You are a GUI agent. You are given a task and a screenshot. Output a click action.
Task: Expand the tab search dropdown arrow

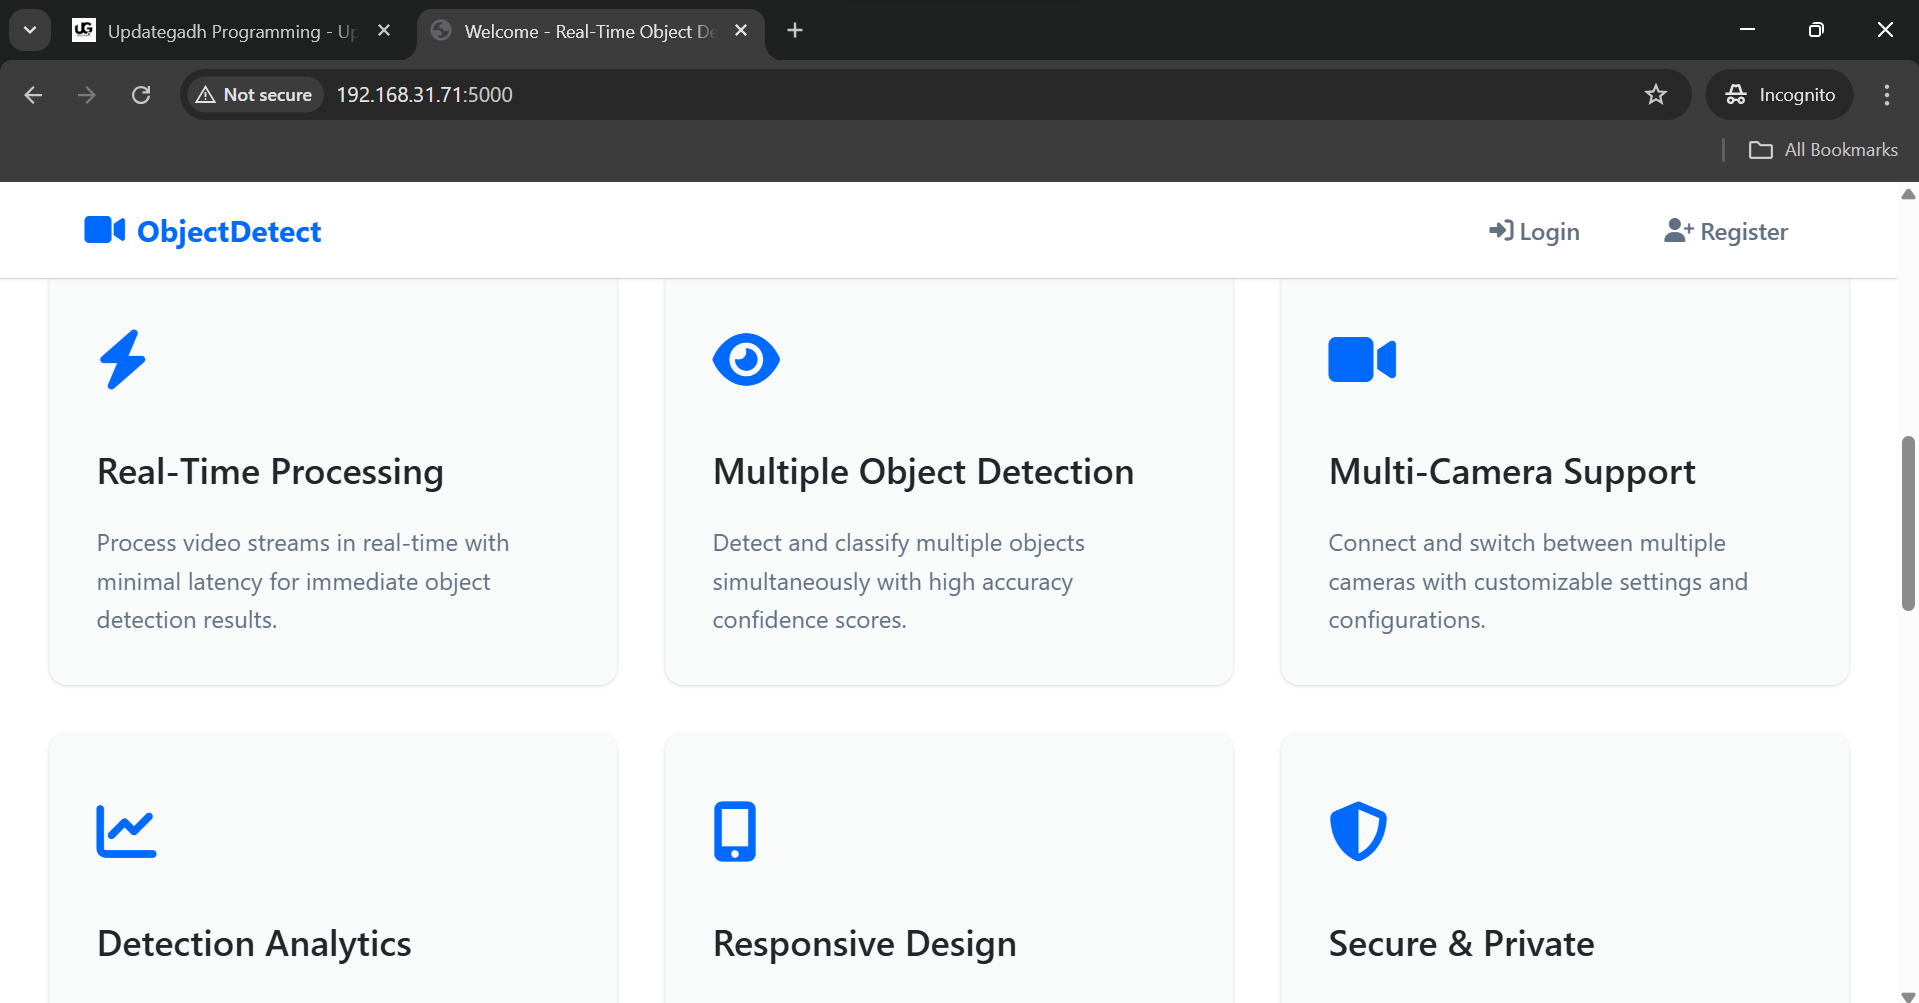pyautogui.click(x=30, y=30)
